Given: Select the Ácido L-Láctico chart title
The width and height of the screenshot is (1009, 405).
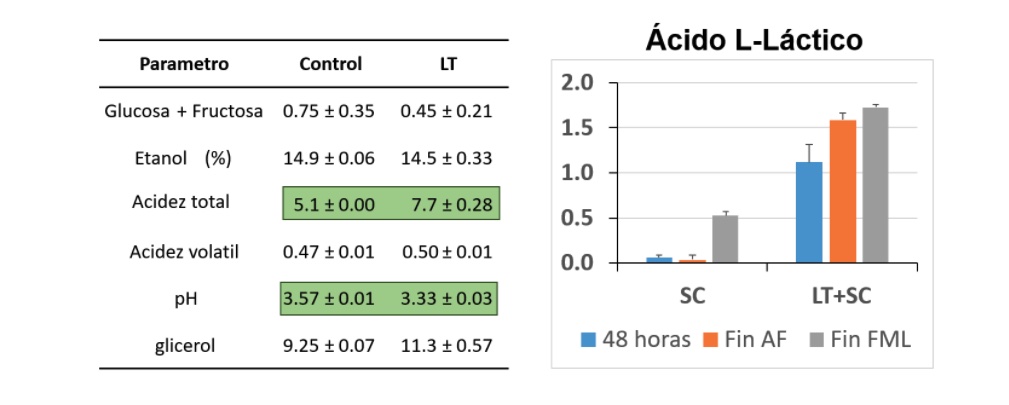Looking at the screenshot, I should tap(754, 40).
